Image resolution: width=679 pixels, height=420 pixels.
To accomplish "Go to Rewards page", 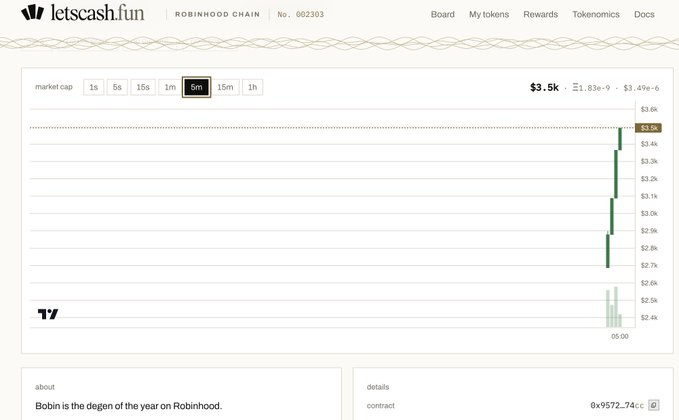I will [x=540, y=14].
